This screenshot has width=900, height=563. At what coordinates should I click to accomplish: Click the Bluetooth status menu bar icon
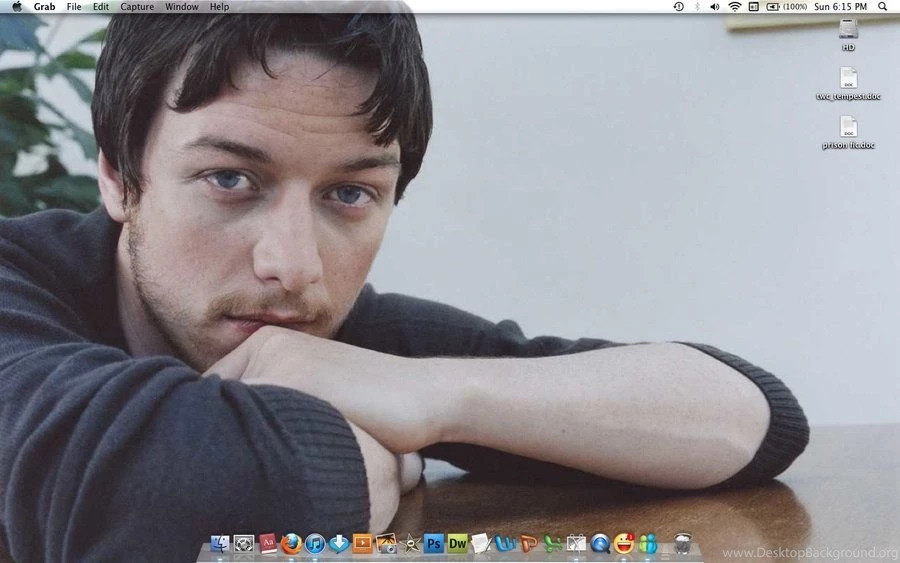(697, 7)
